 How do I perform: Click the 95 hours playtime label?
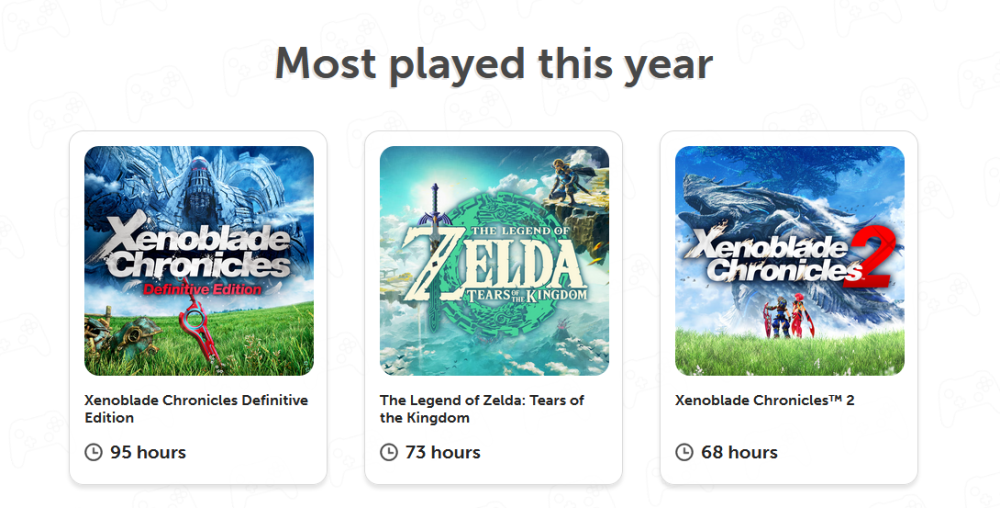[x=148, y=452]
